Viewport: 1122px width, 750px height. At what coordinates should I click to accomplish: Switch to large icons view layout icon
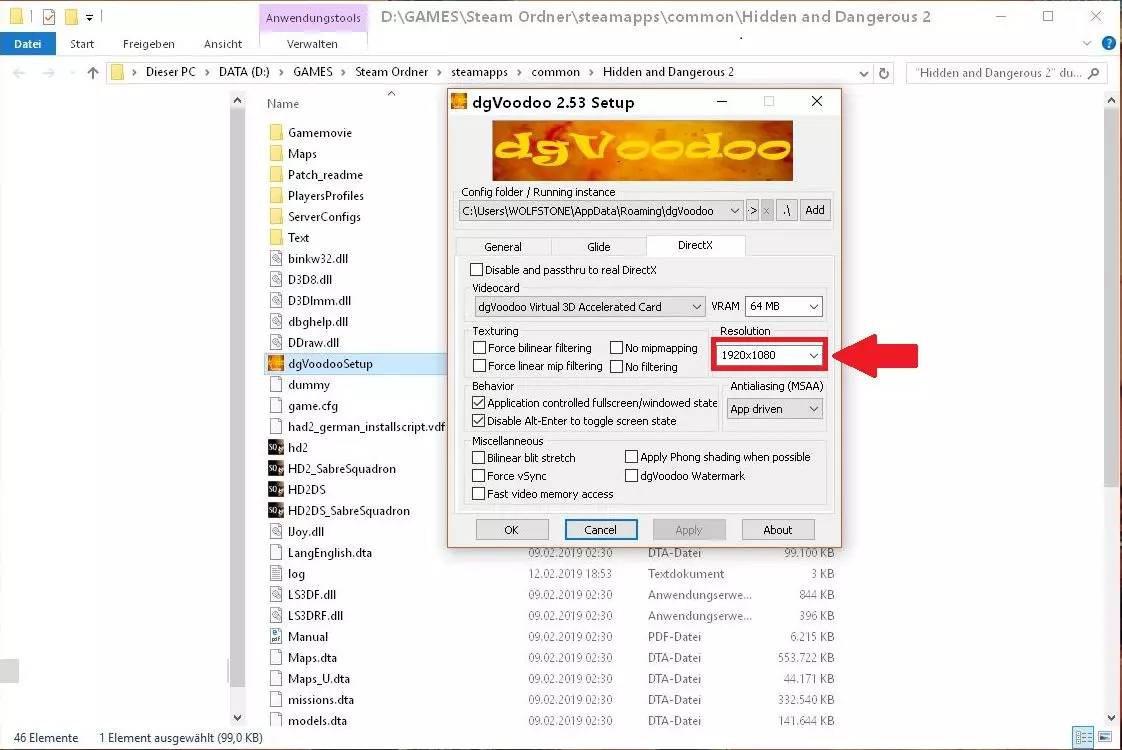click(x=1105, y=736)
